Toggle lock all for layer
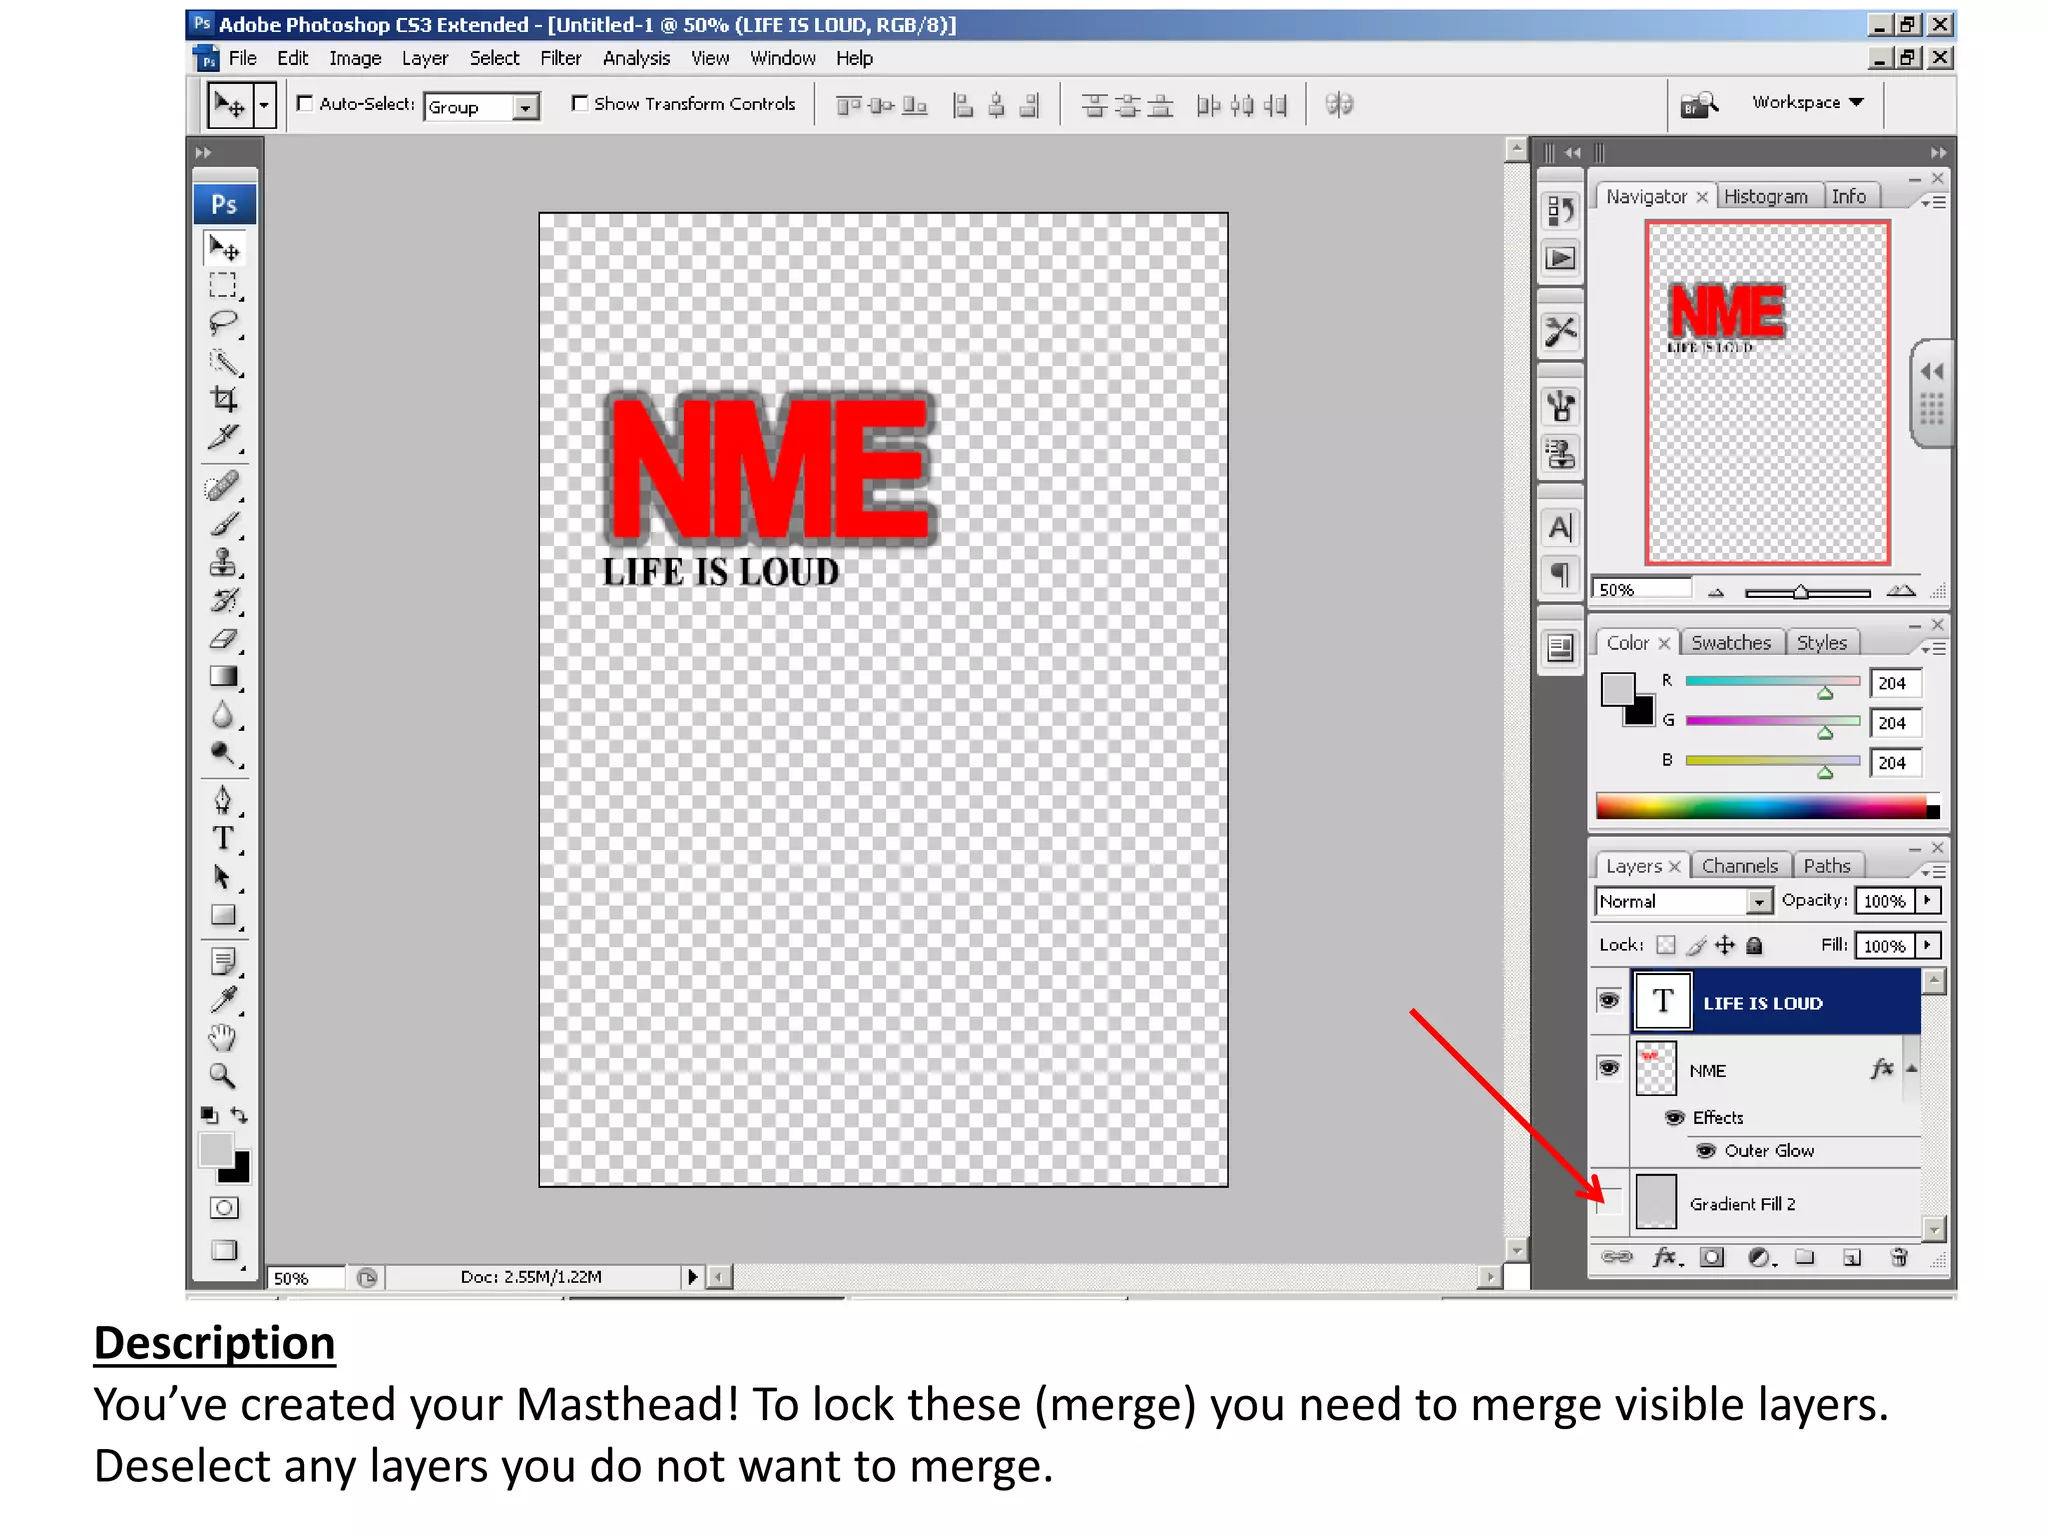The width and height of the screenshot is (2048, 1536). (1754, 945)
